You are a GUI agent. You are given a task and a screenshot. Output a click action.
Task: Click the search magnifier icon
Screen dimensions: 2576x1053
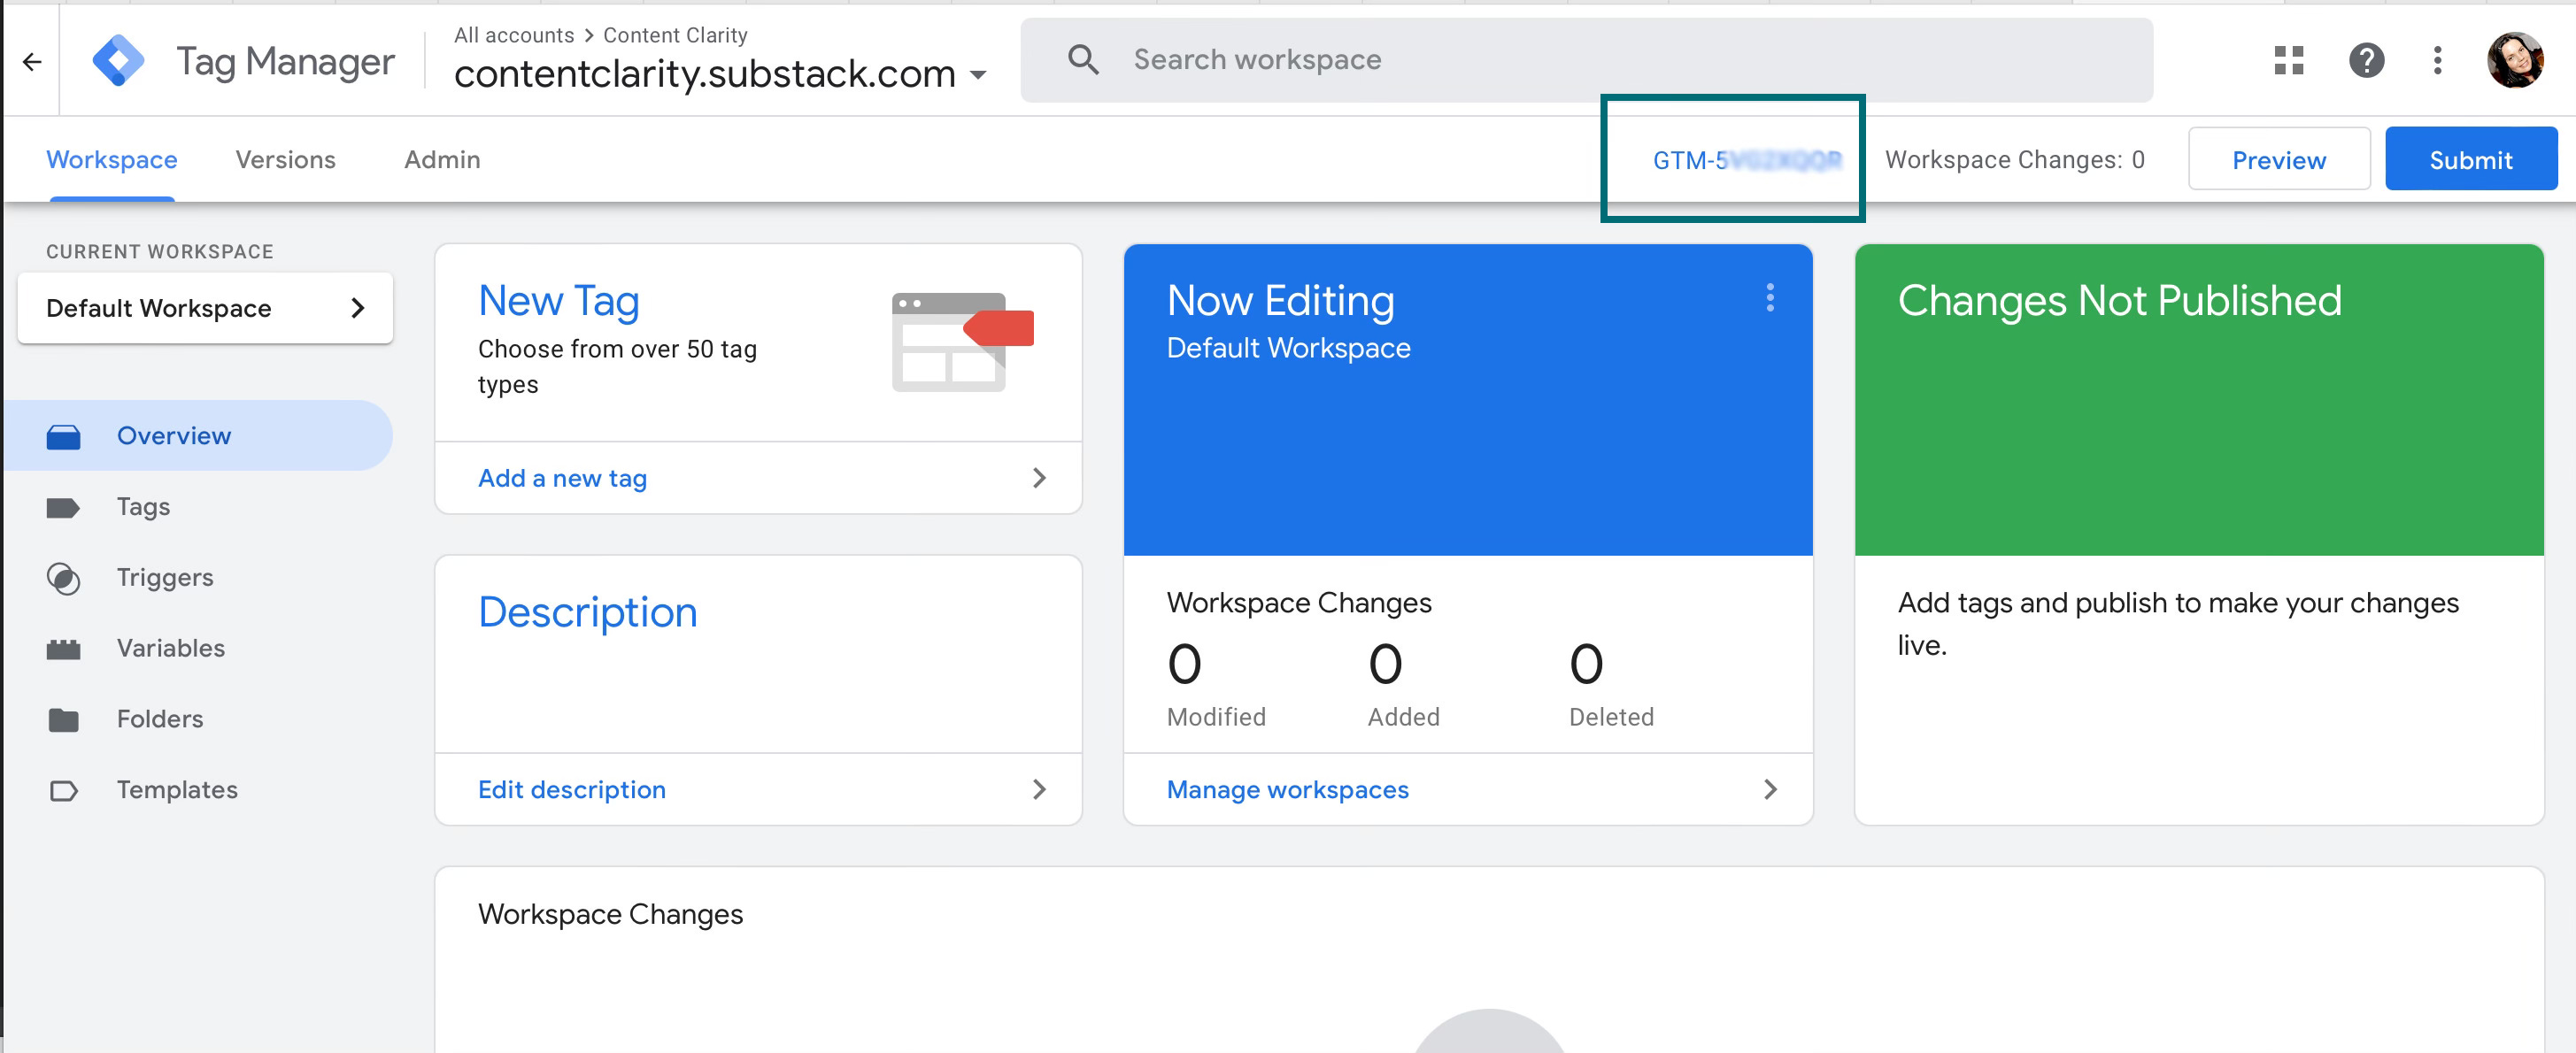(1083, 60)
